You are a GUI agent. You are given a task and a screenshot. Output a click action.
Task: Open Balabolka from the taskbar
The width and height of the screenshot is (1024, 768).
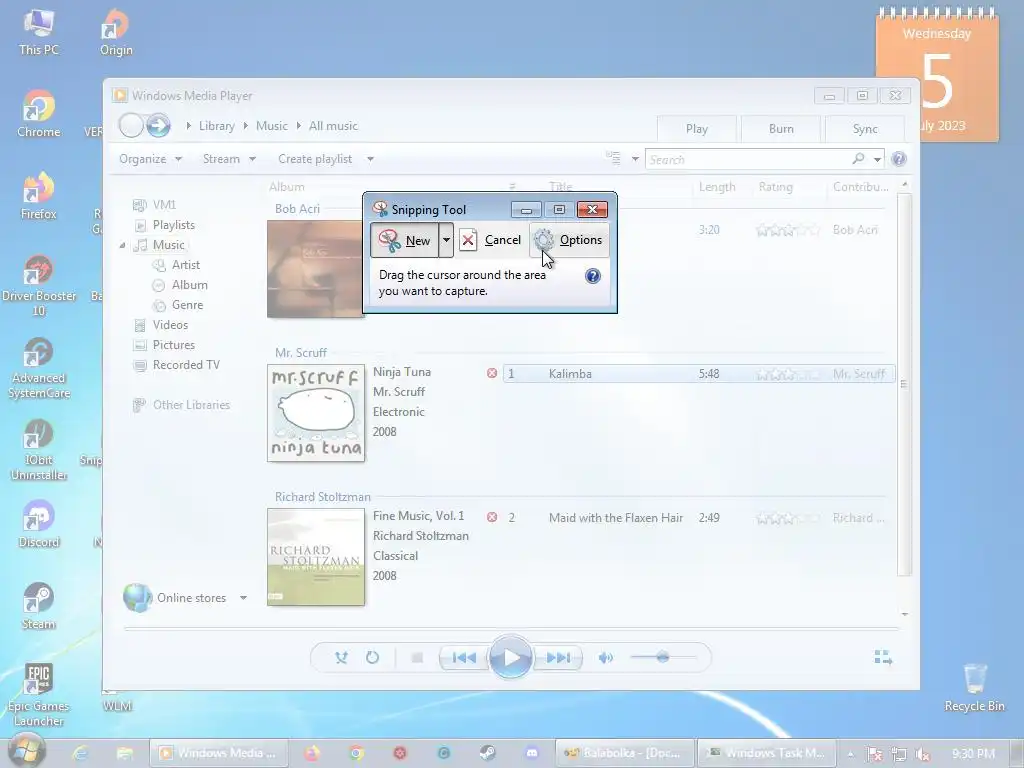[x=622, y=753]
